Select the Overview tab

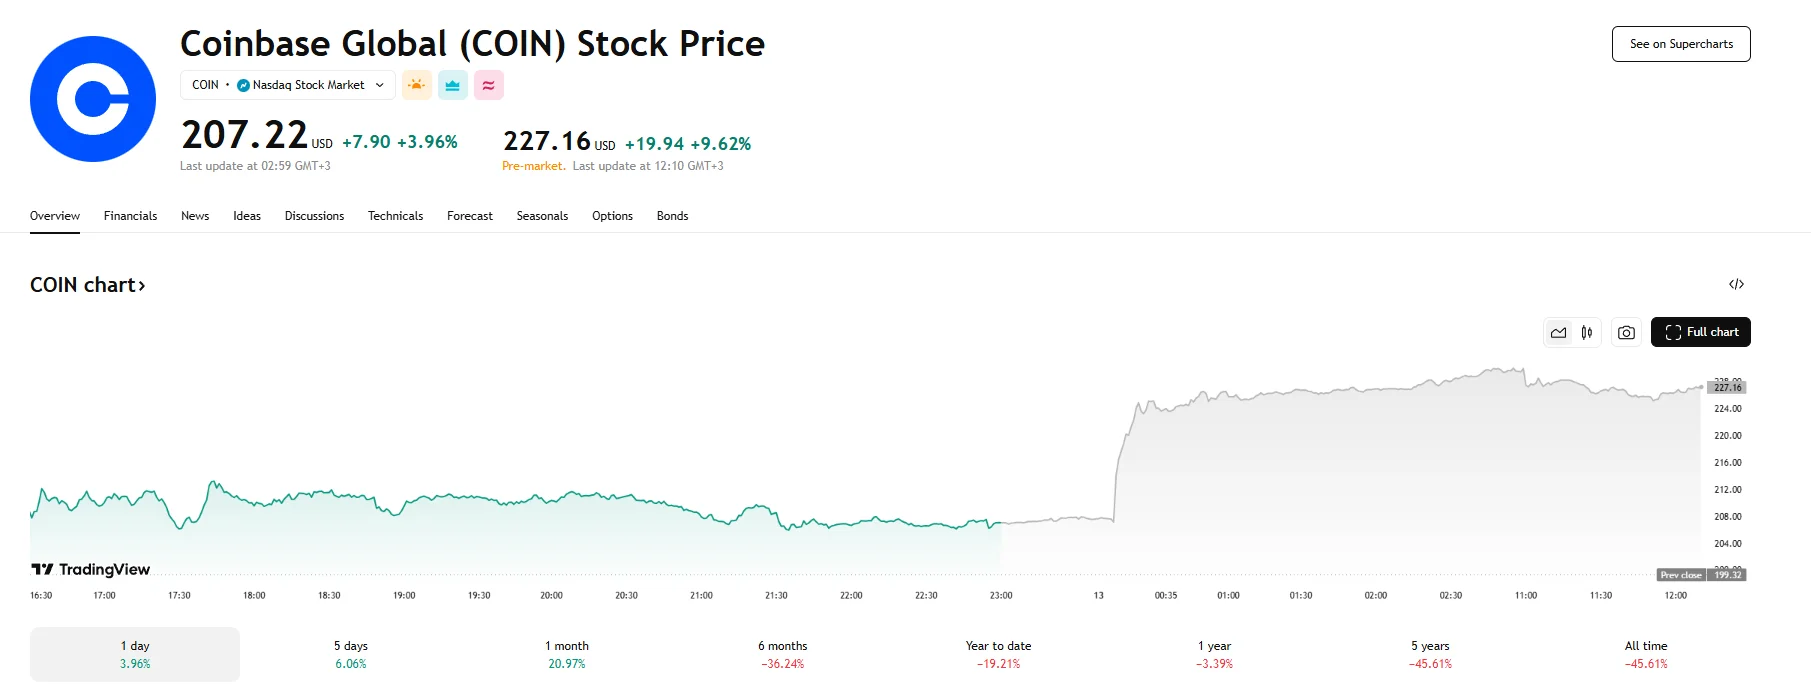click(x=55, y=216)
